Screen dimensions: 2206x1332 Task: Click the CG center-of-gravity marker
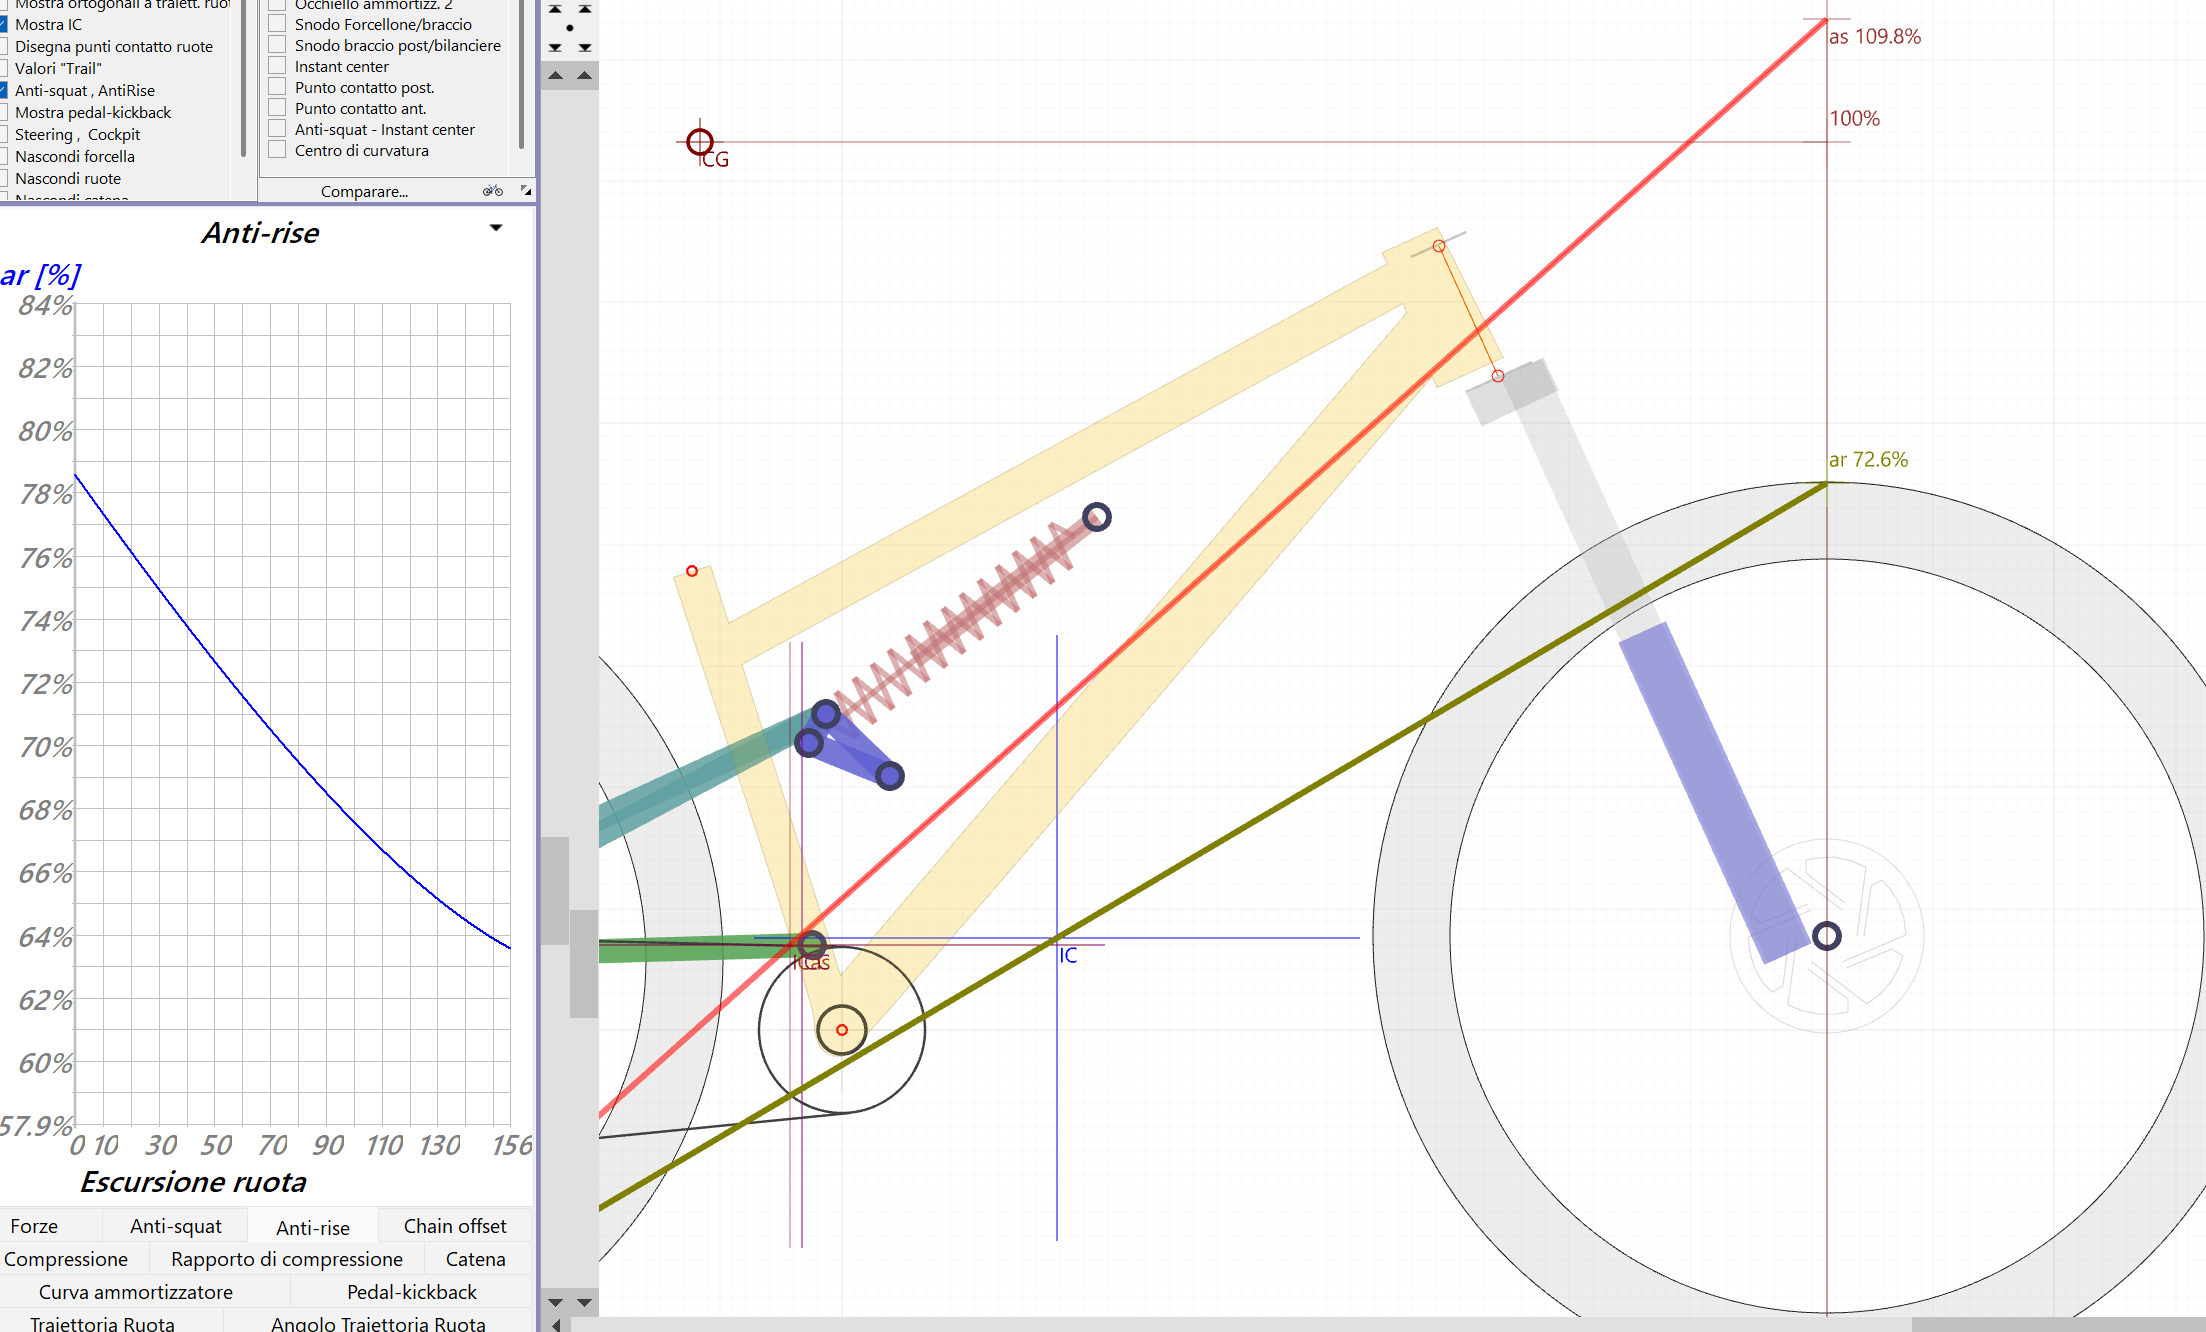point(700,142)
